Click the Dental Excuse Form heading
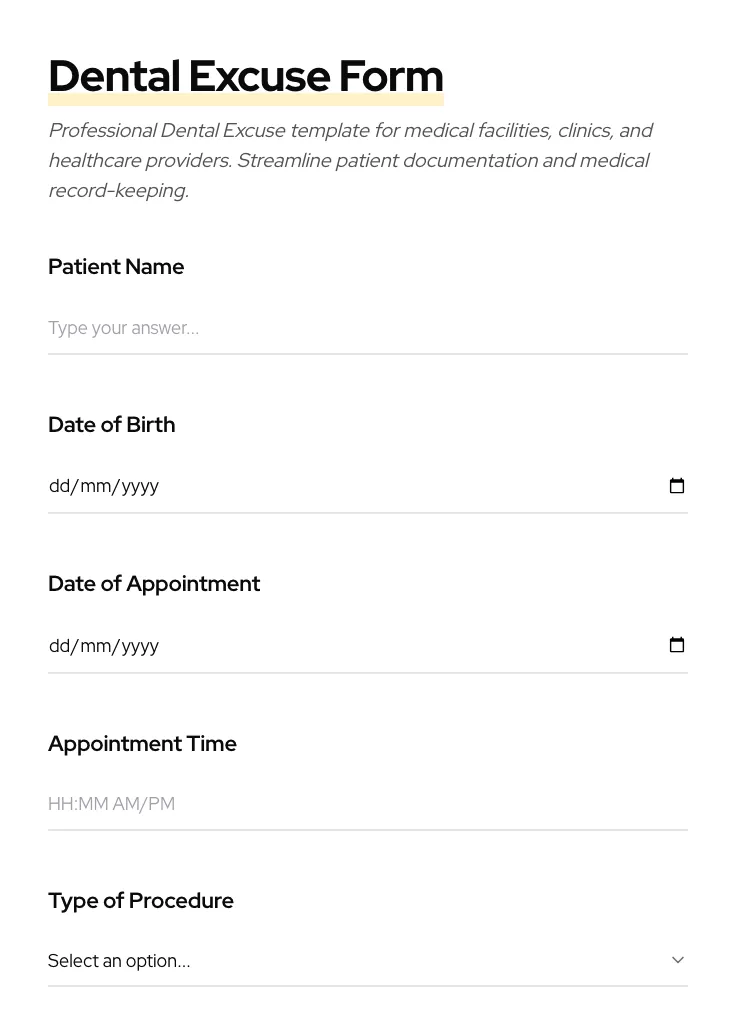The image size is (736, 1024). point(245,77)
